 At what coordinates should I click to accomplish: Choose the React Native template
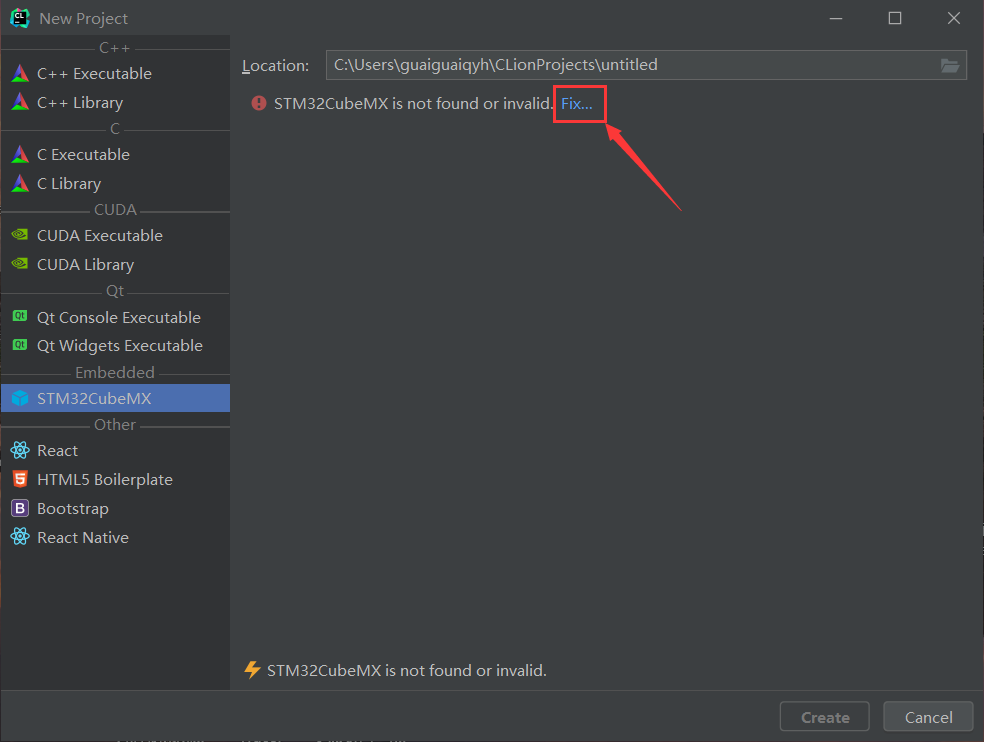click(x=115, y=537)
